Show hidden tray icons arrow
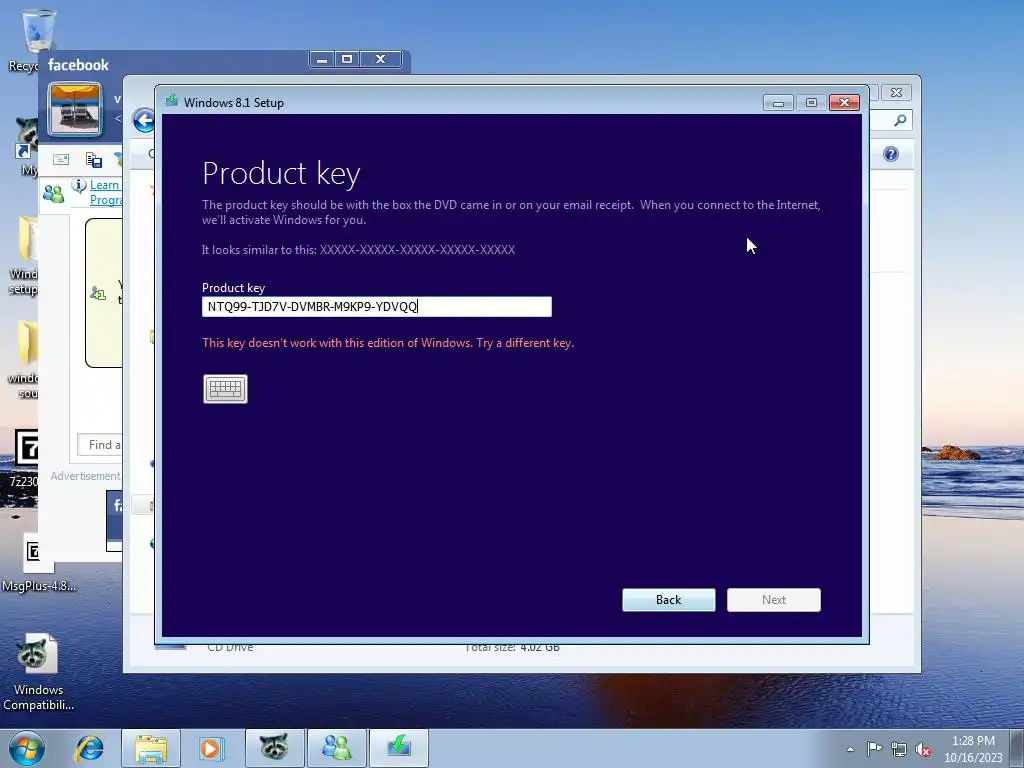1024x768 pixels. 850,749
